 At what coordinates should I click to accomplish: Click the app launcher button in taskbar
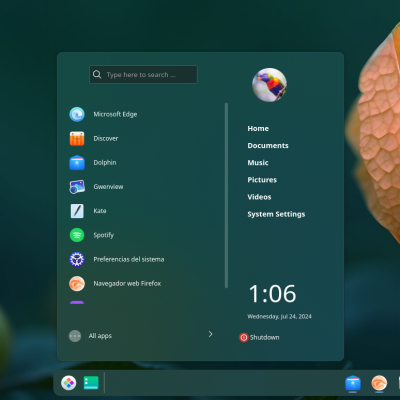[69, 383]
